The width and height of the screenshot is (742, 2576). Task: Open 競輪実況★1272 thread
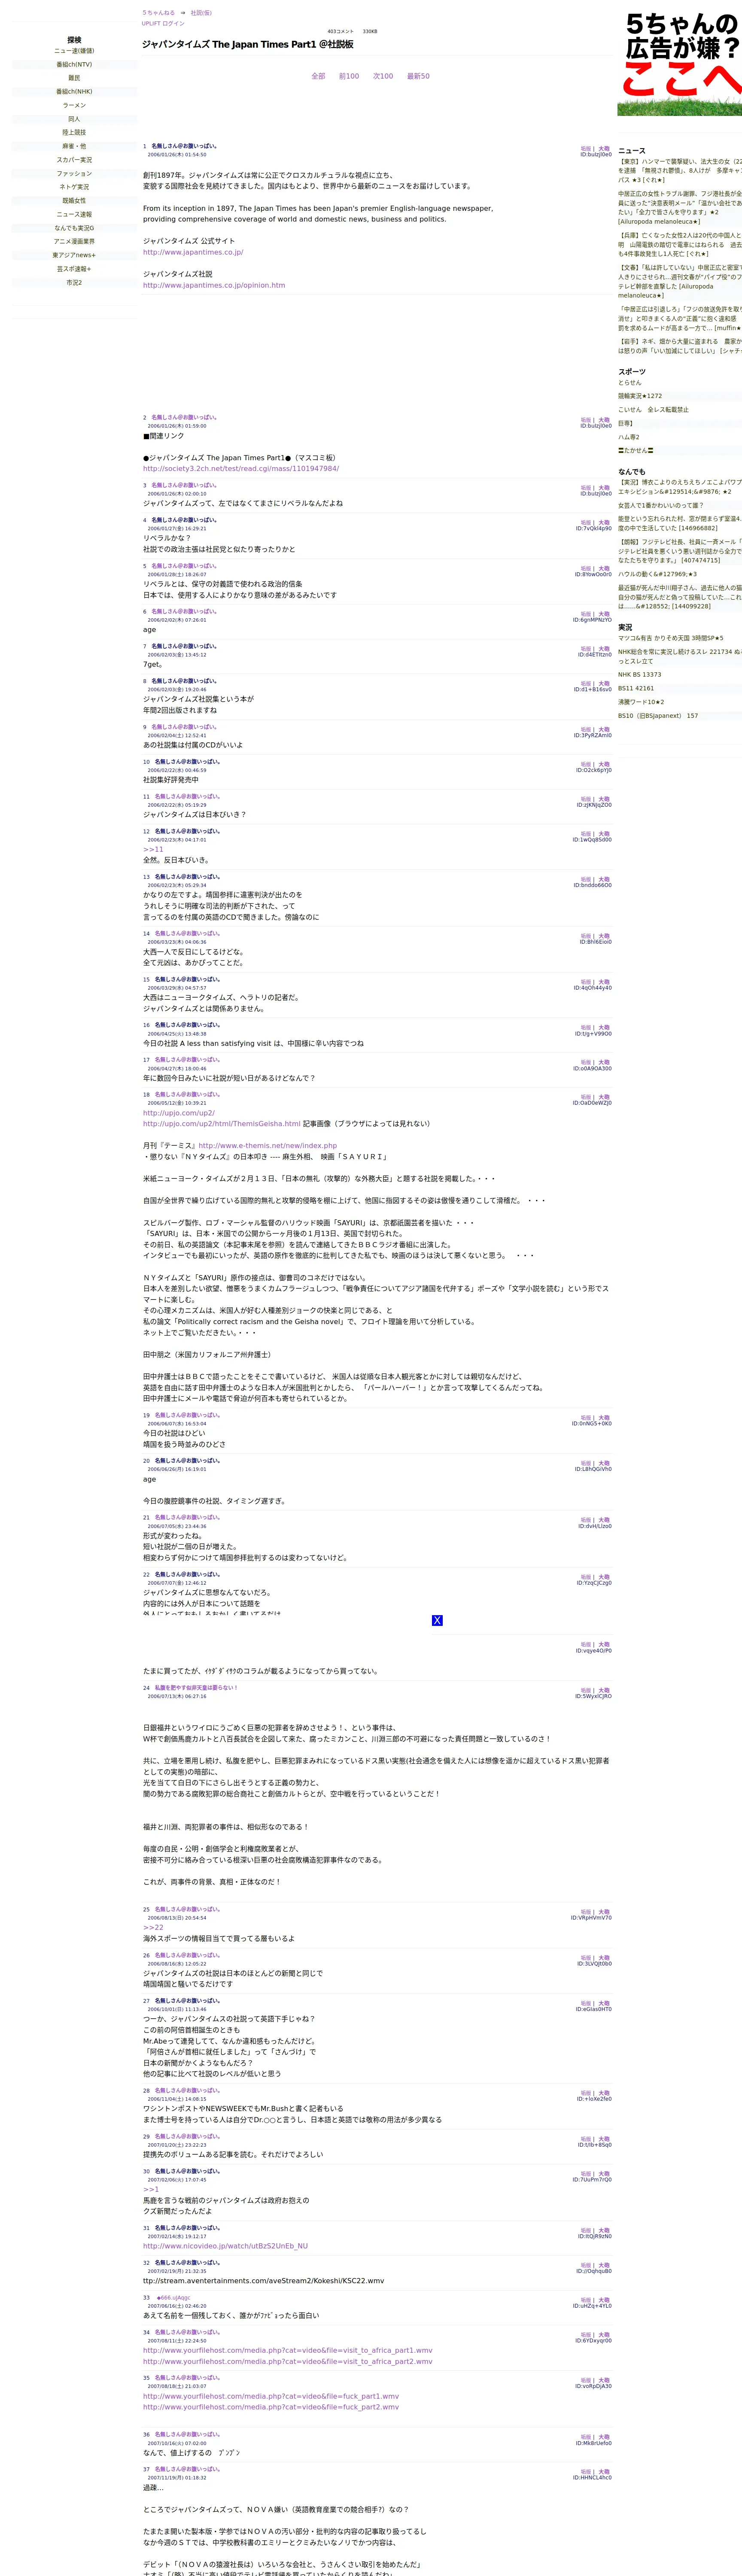pyautogui.click(x=640, y=396)
